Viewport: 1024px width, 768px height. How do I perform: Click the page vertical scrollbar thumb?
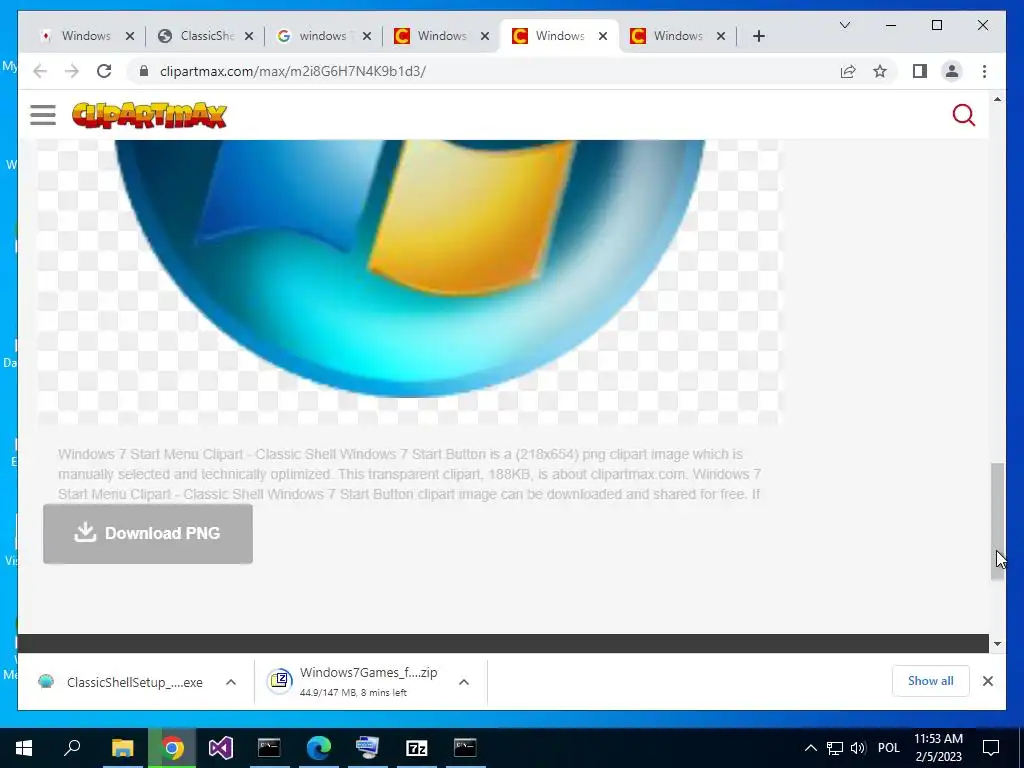pyautogui.click(x=997, y=521)
